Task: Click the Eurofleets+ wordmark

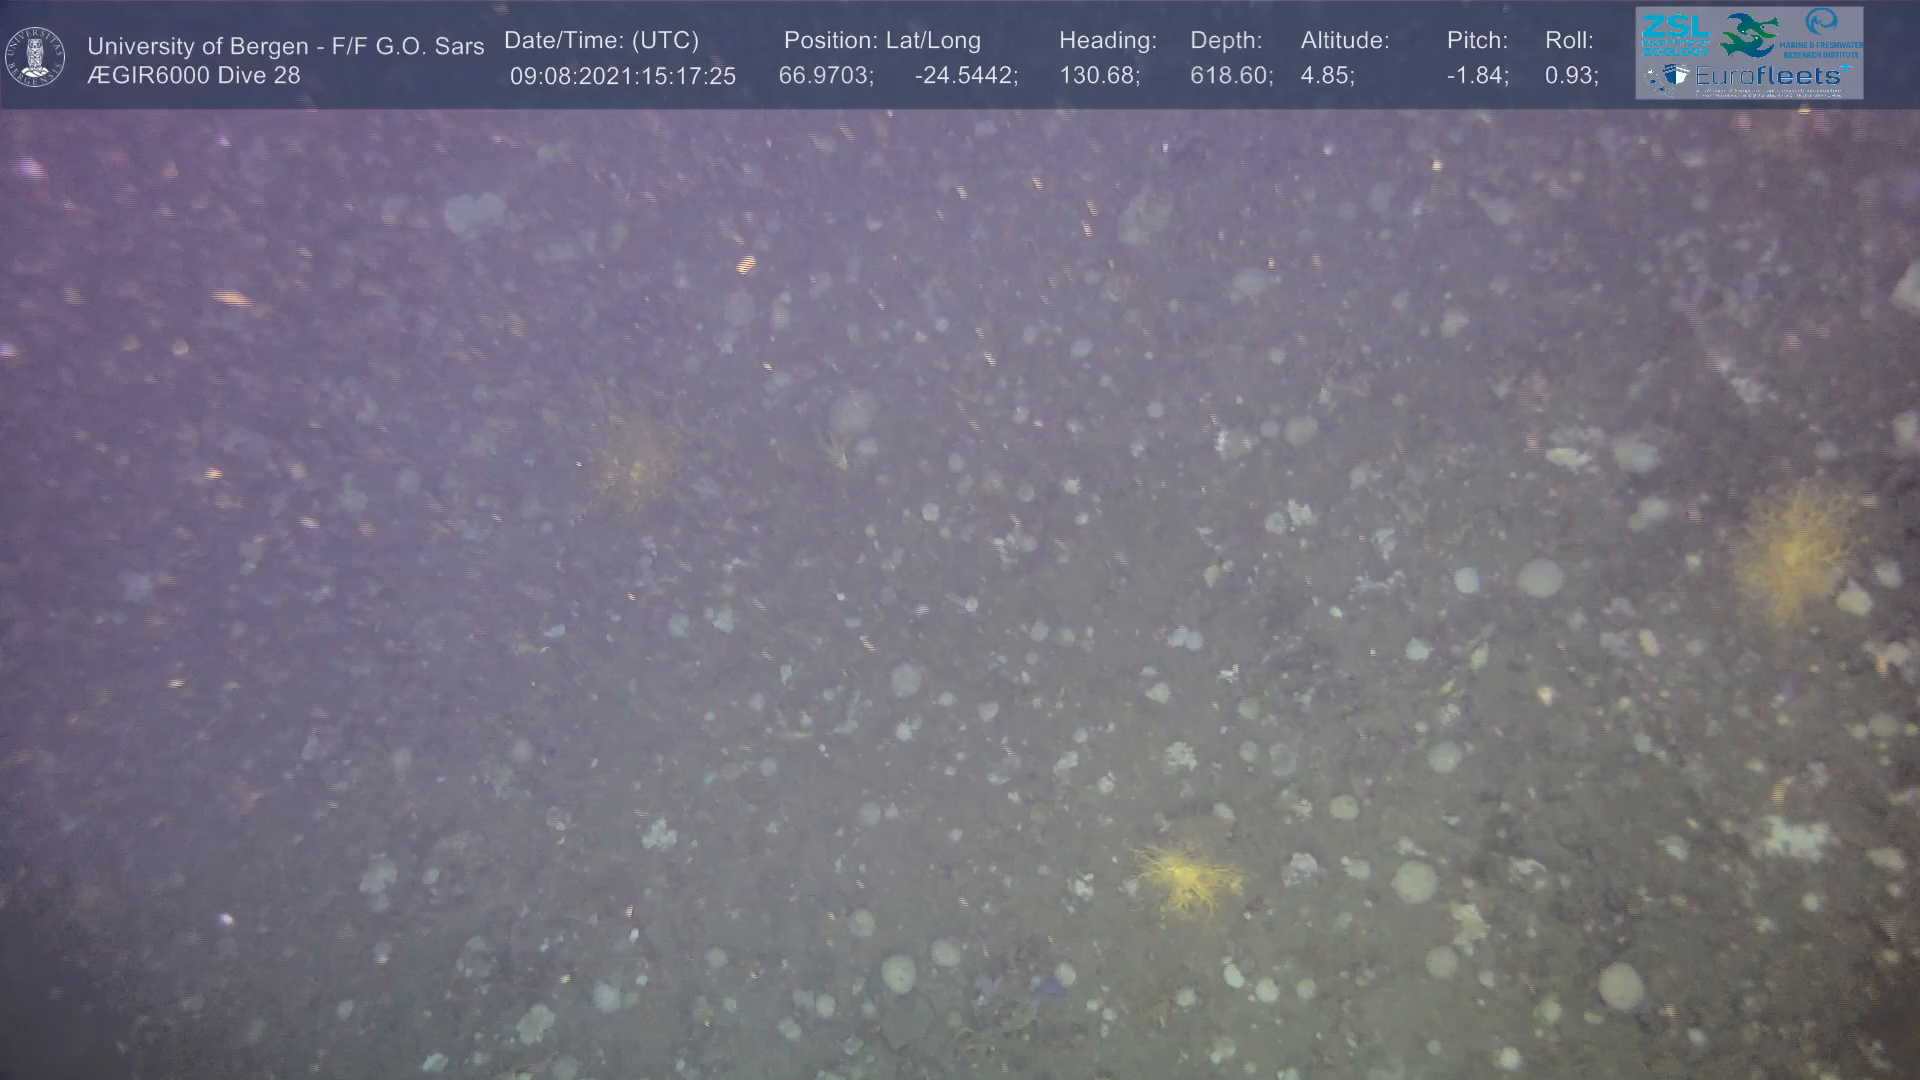Action: pyautogui.click(x=1768, y=76)
